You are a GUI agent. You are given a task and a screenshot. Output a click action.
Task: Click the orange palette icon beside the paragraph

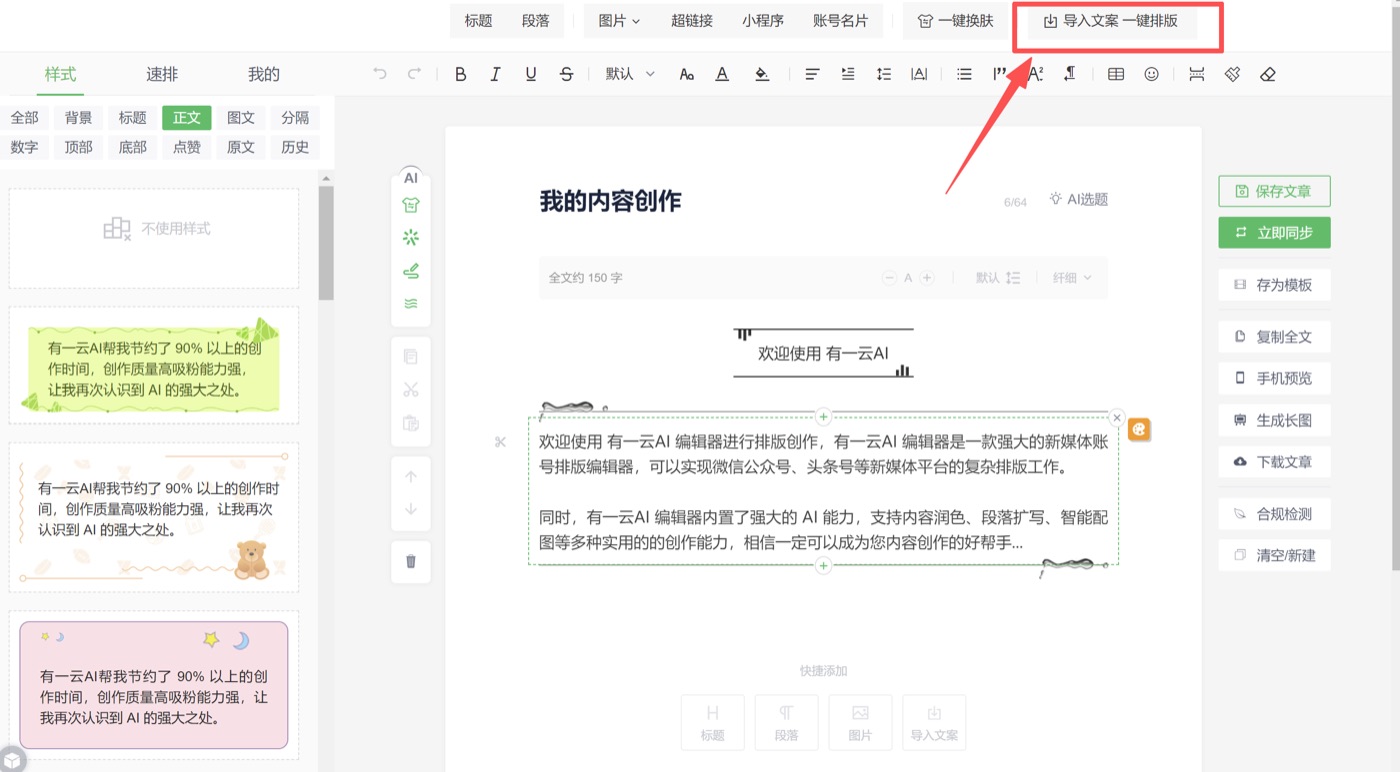(x=1139, y=430)
